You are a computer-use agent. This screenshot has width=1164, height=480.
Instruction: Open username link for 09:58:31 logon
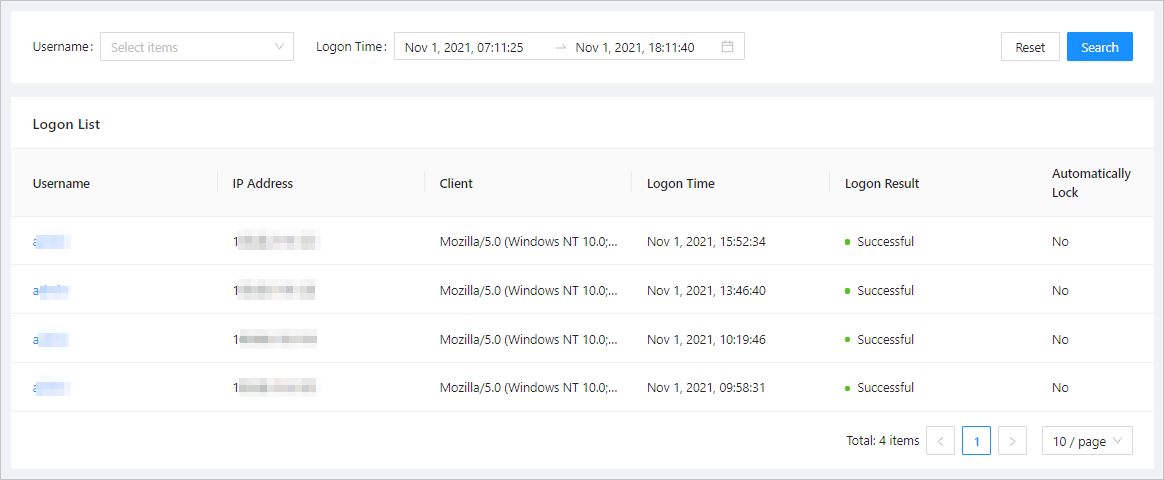tap(51, 387)
